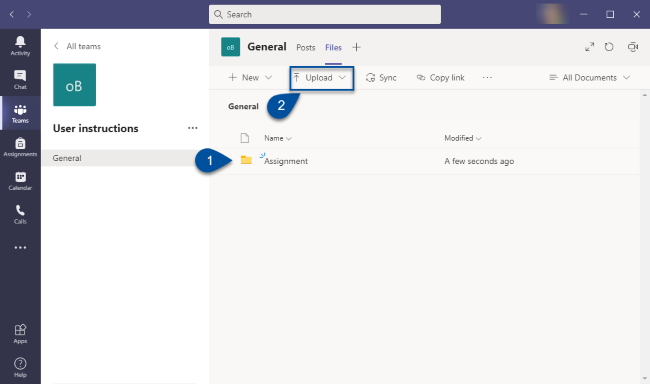
Task: Open the Upload dropdown
Action: (321, 78)
